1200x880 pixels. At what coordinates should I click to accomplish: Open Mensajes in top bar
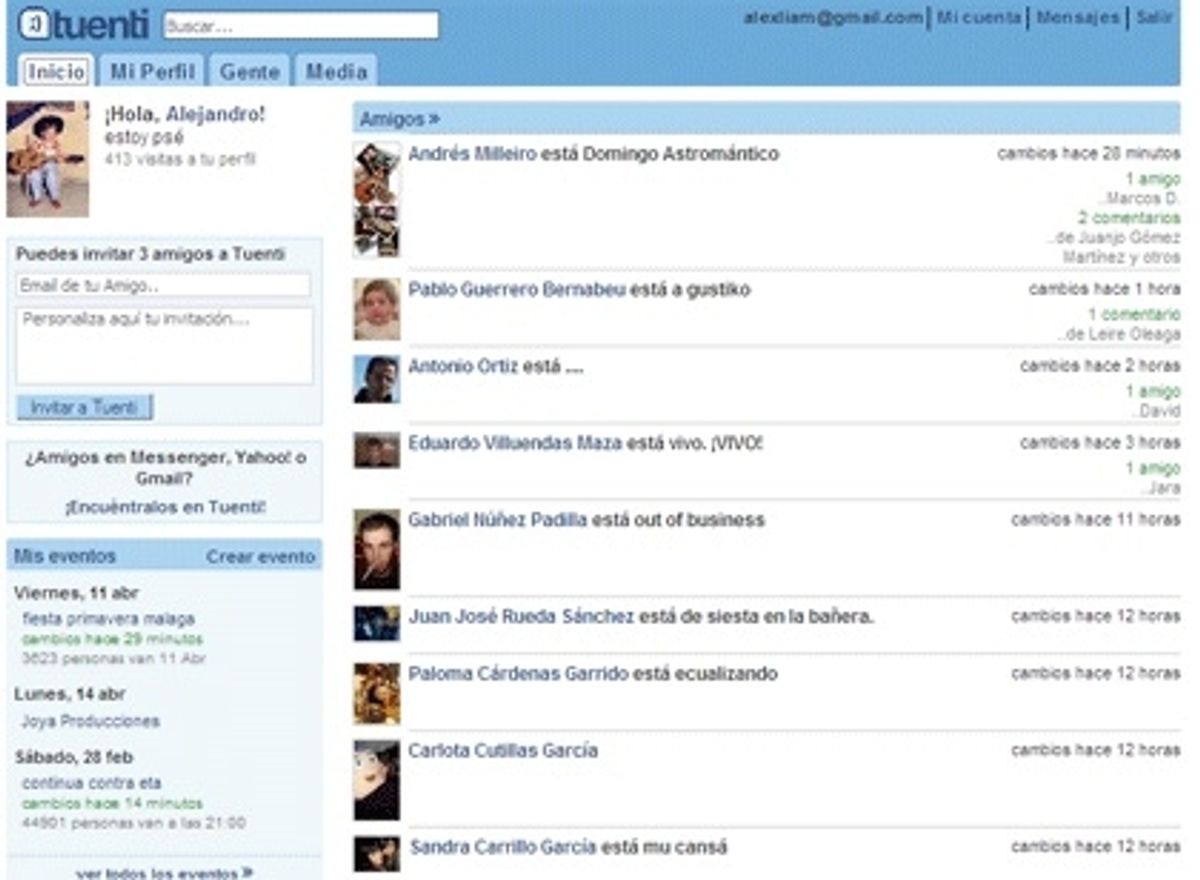(1078, 17)
